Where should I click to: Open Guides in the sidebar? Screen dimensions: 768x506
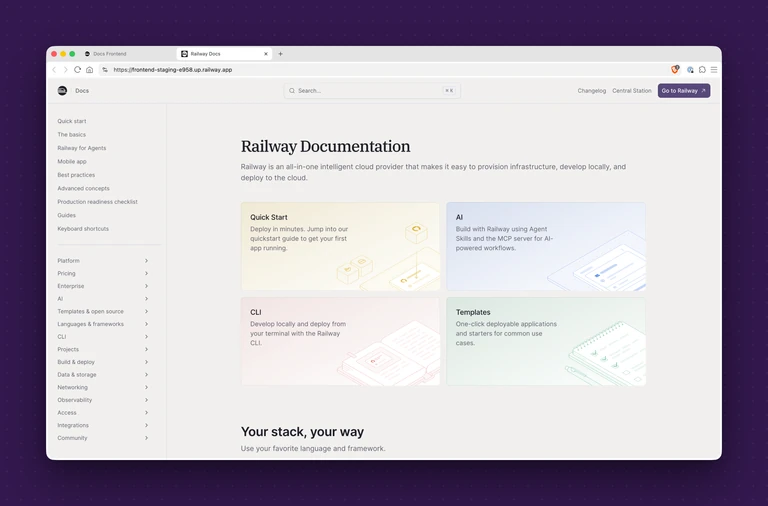tap(67, 216)
